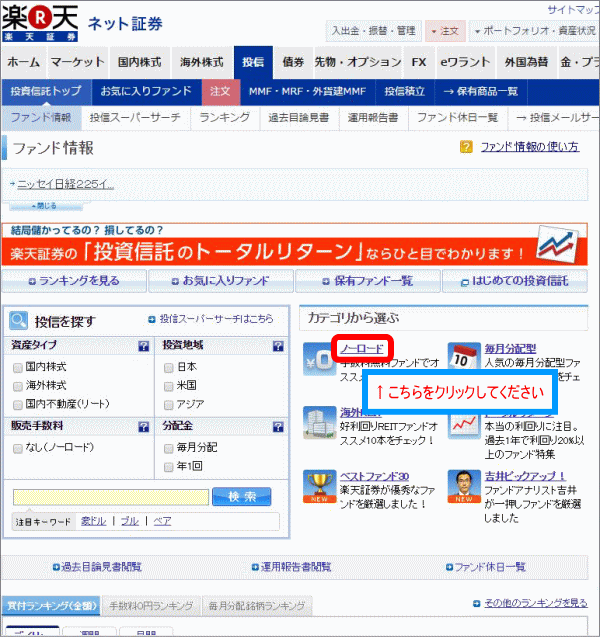The height and width of the screenshot is (637, 600).
Task: Open the マーケット tab
Action: click(78, 62)
